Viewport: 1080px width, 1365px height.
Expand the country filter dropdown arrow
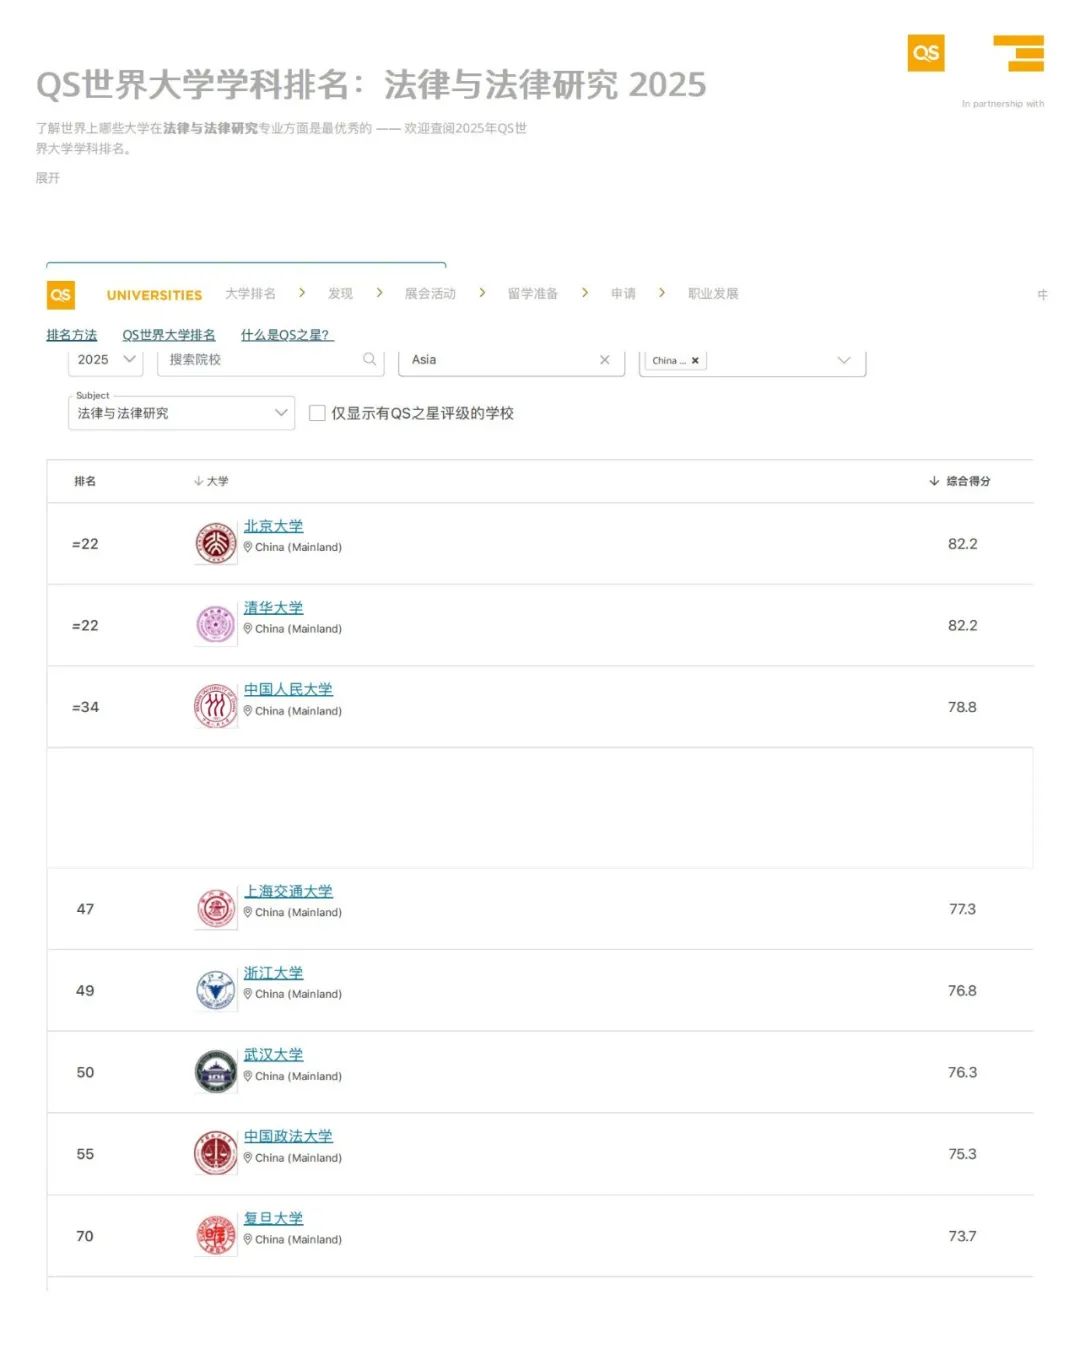(844, 360)
